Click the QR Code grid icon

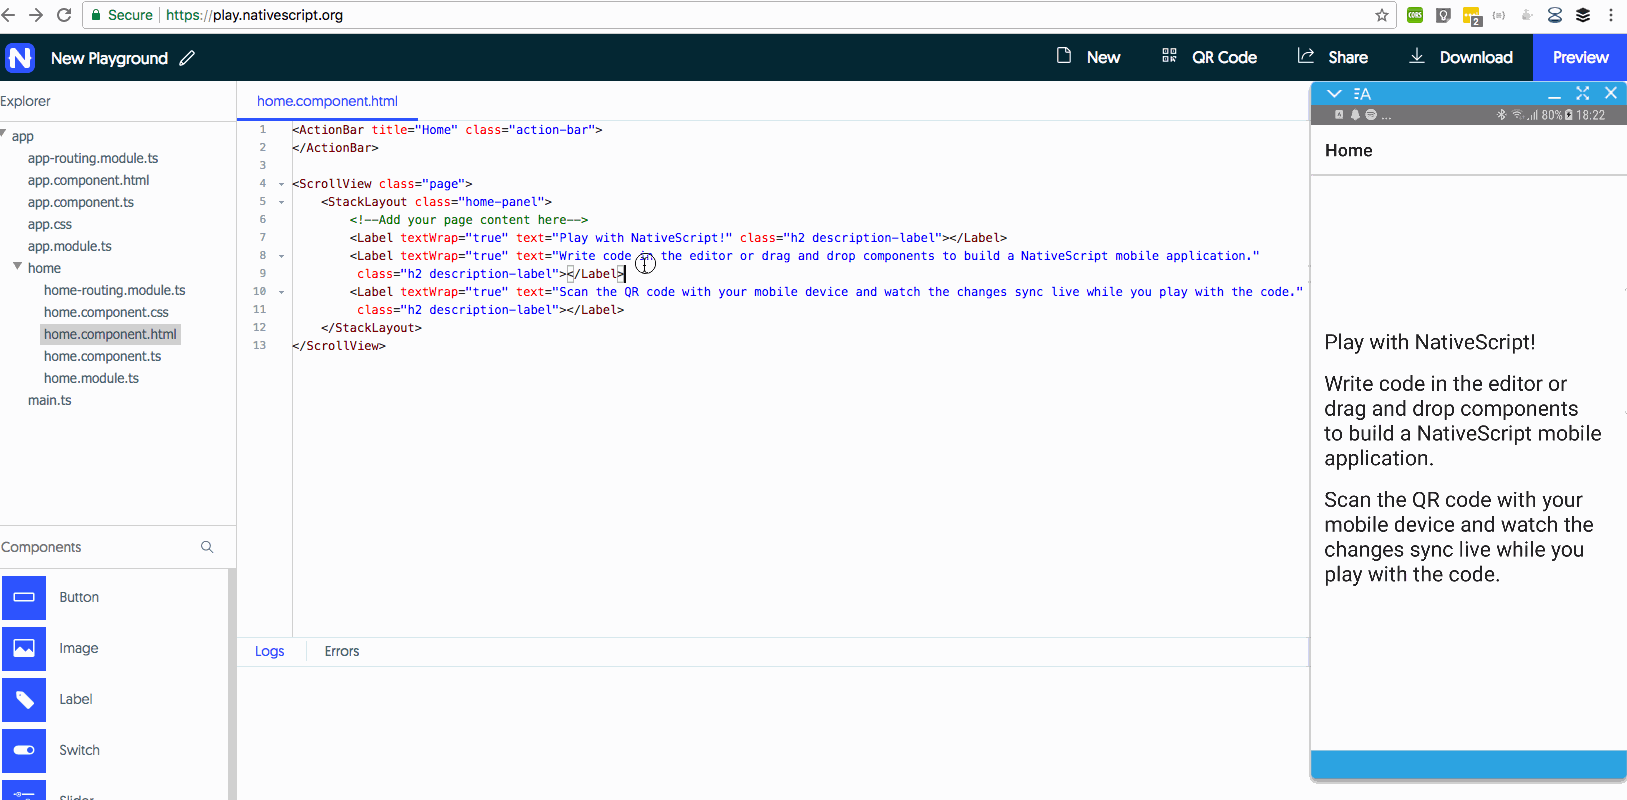pyautogui.click(x=1169, y=56)
